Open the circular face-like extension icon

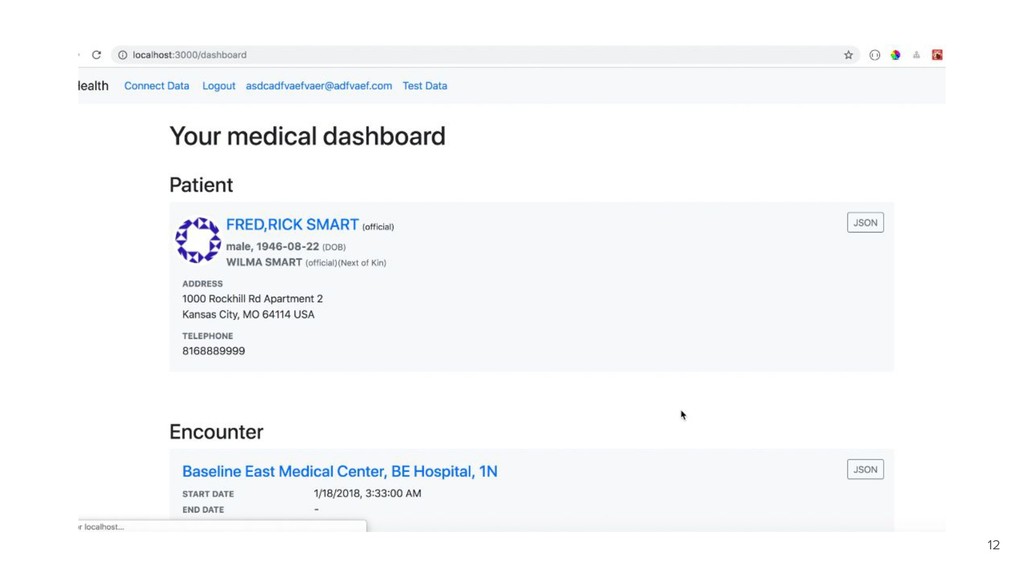click(874, 55)
